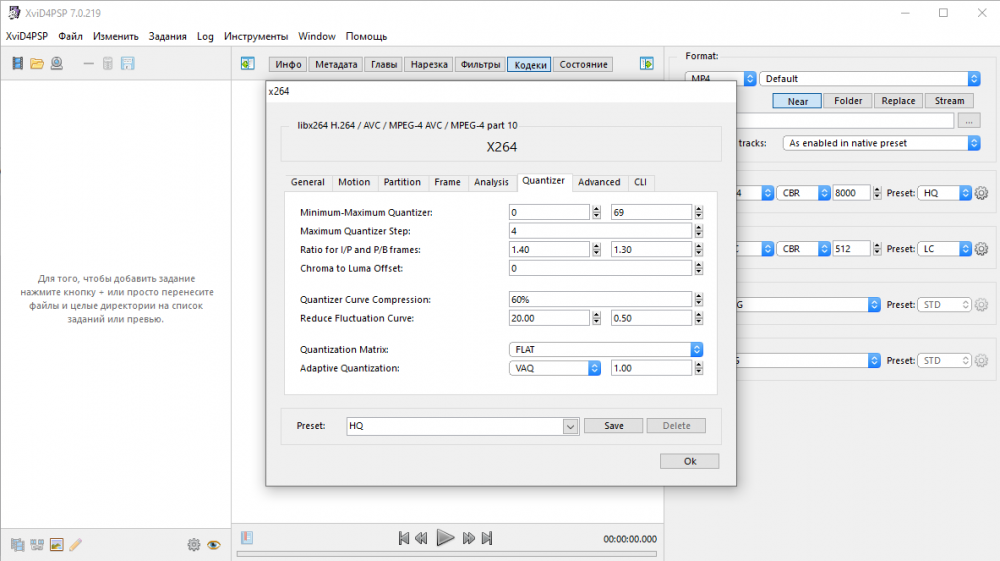Click the Quantizer Curve Compression field
The height and width of the screenshot is (561, 1000).
600,299
